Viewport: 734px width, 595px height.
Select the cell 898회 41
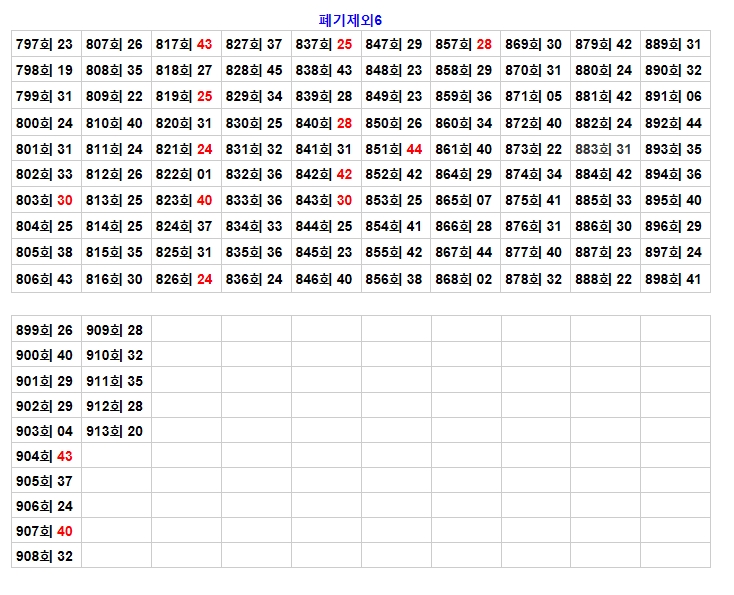pos(674,279)
